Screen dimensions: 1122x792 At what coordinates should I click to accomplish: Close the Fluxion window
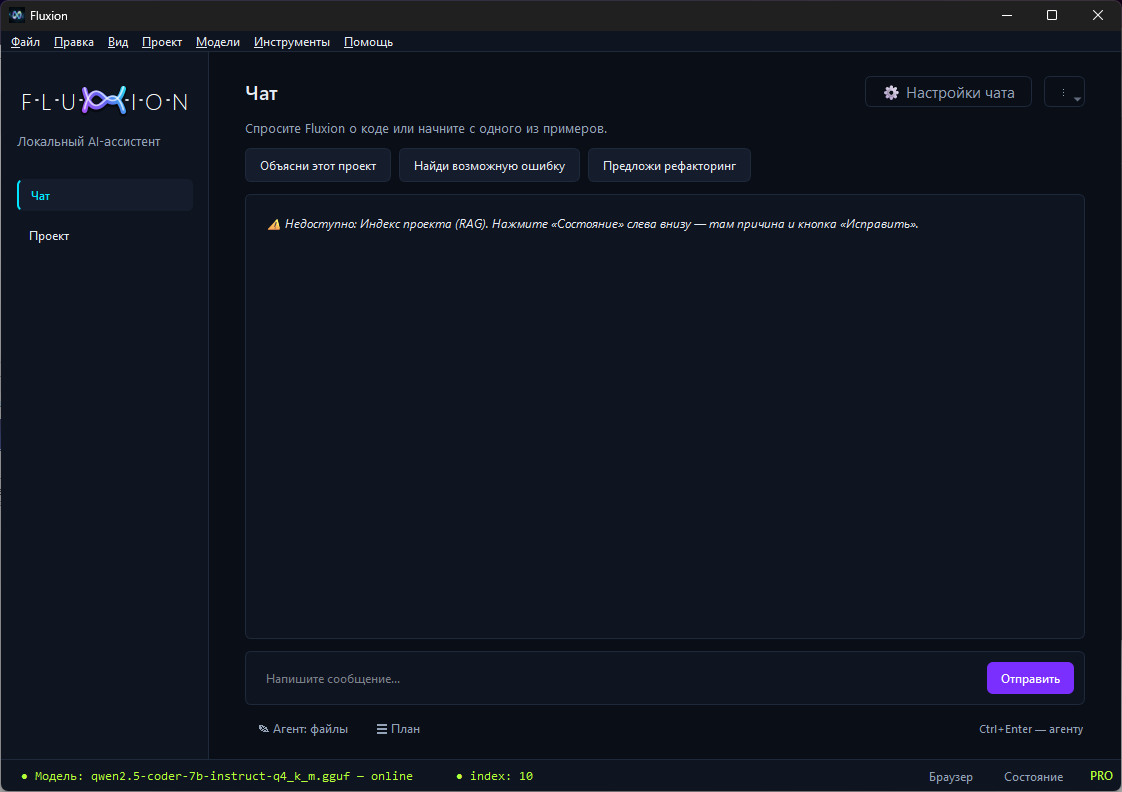[x=1098, y=15]
